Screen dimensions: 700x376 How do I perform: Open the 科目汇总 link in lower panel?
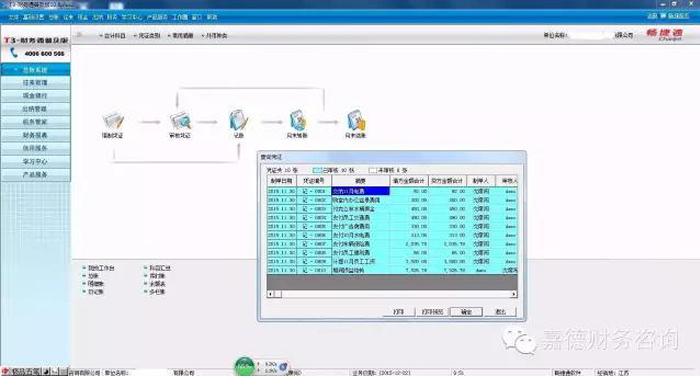[159, 268]
